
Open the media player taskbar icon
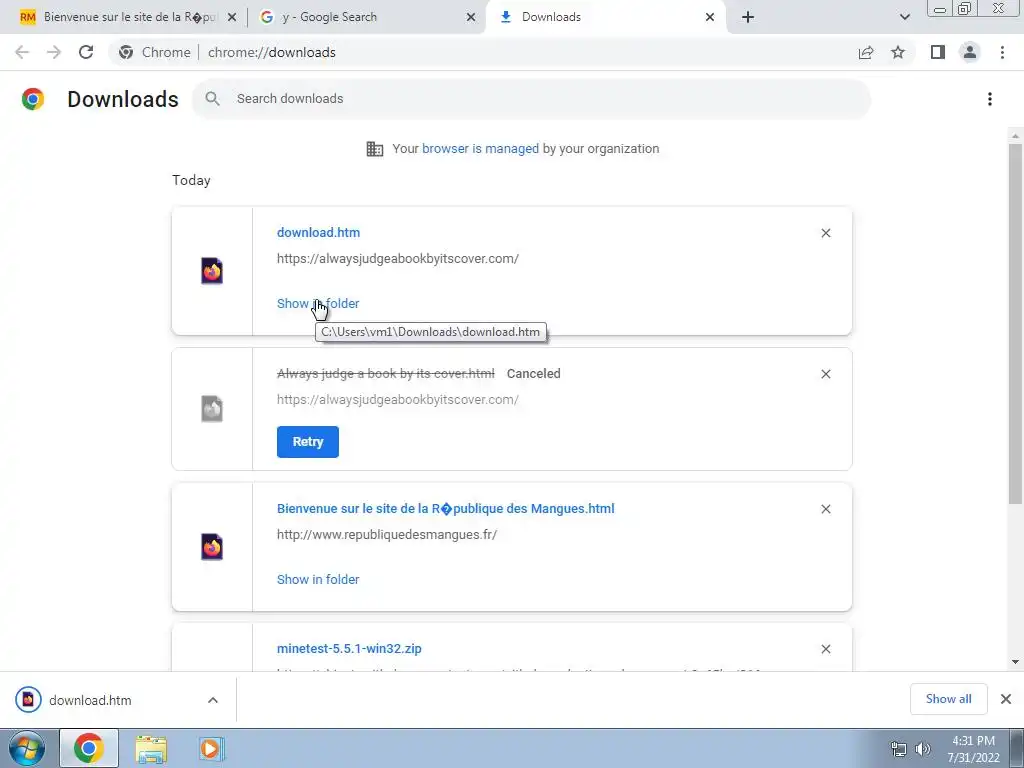coord(211,748)
